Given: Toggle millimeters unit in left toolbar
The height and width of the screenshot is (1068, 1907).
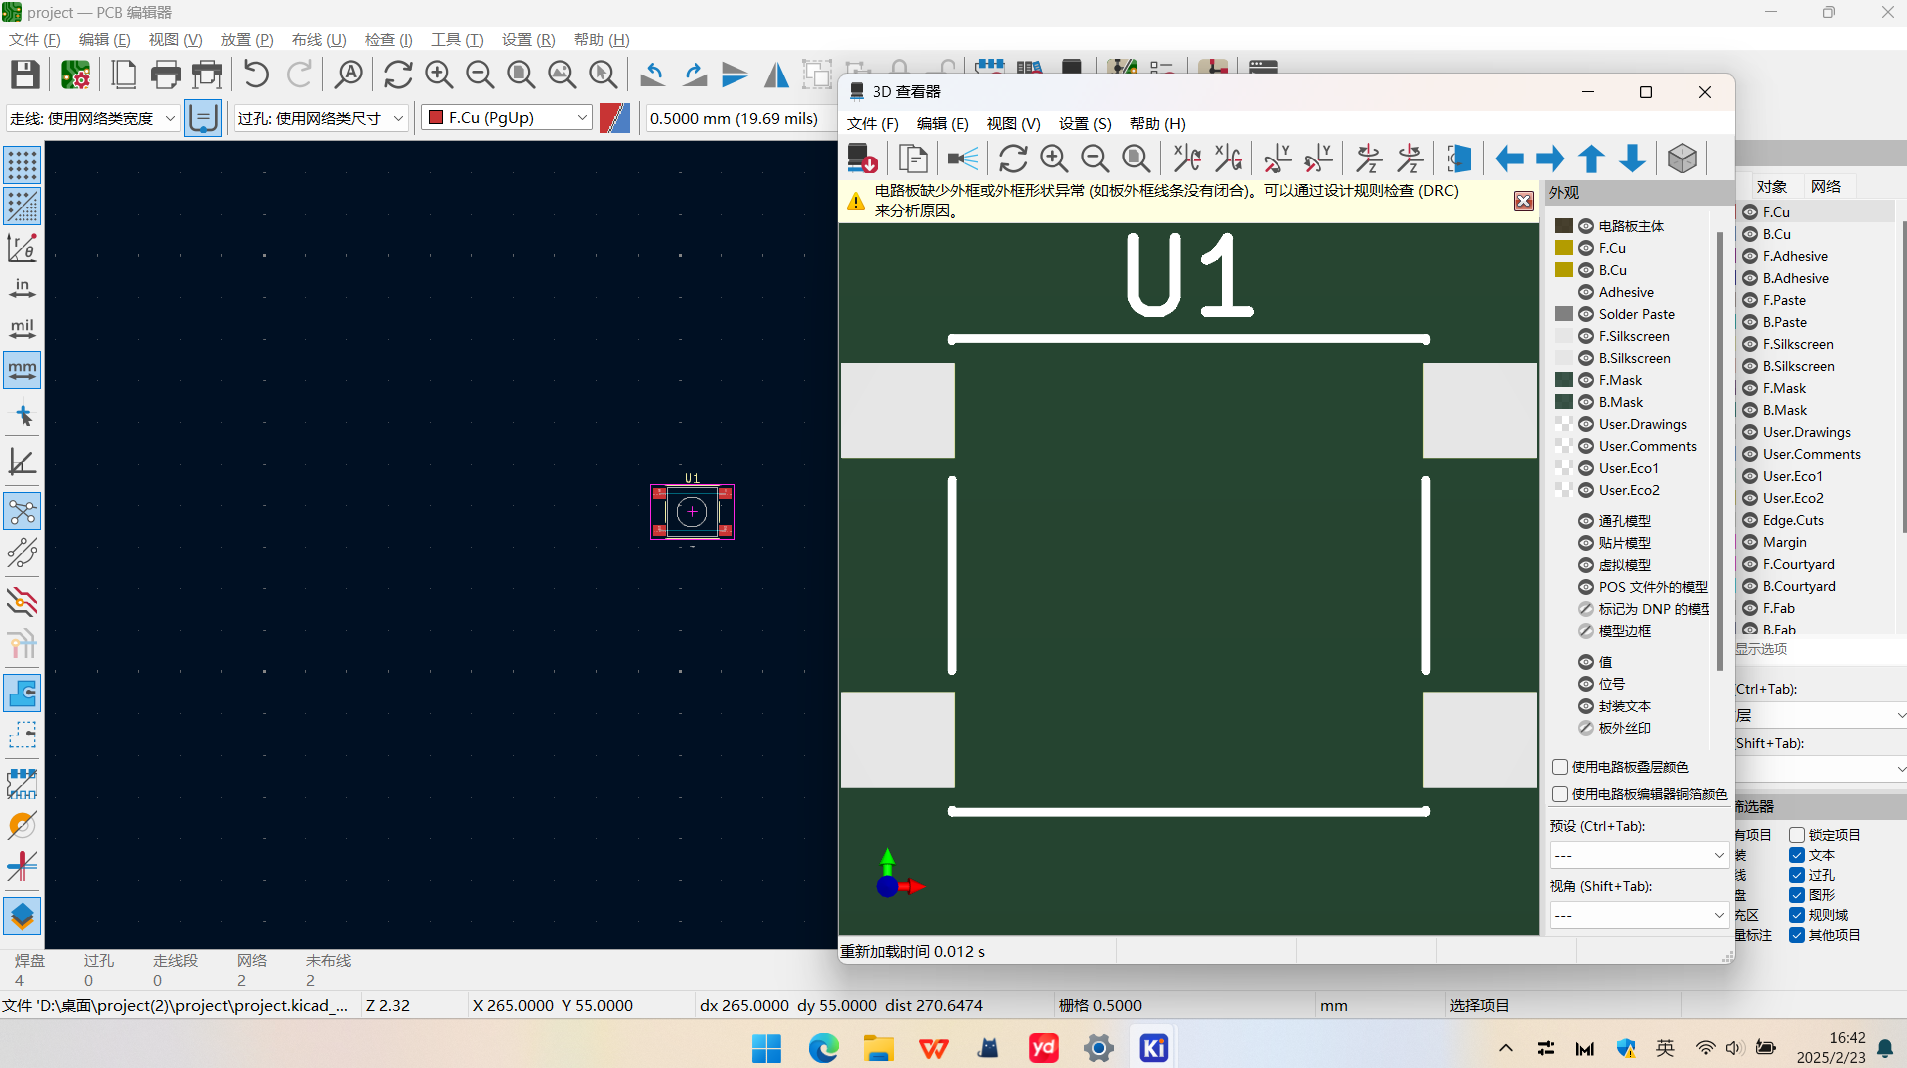Looking at the screenshot, I should click(x=22, y=370).
